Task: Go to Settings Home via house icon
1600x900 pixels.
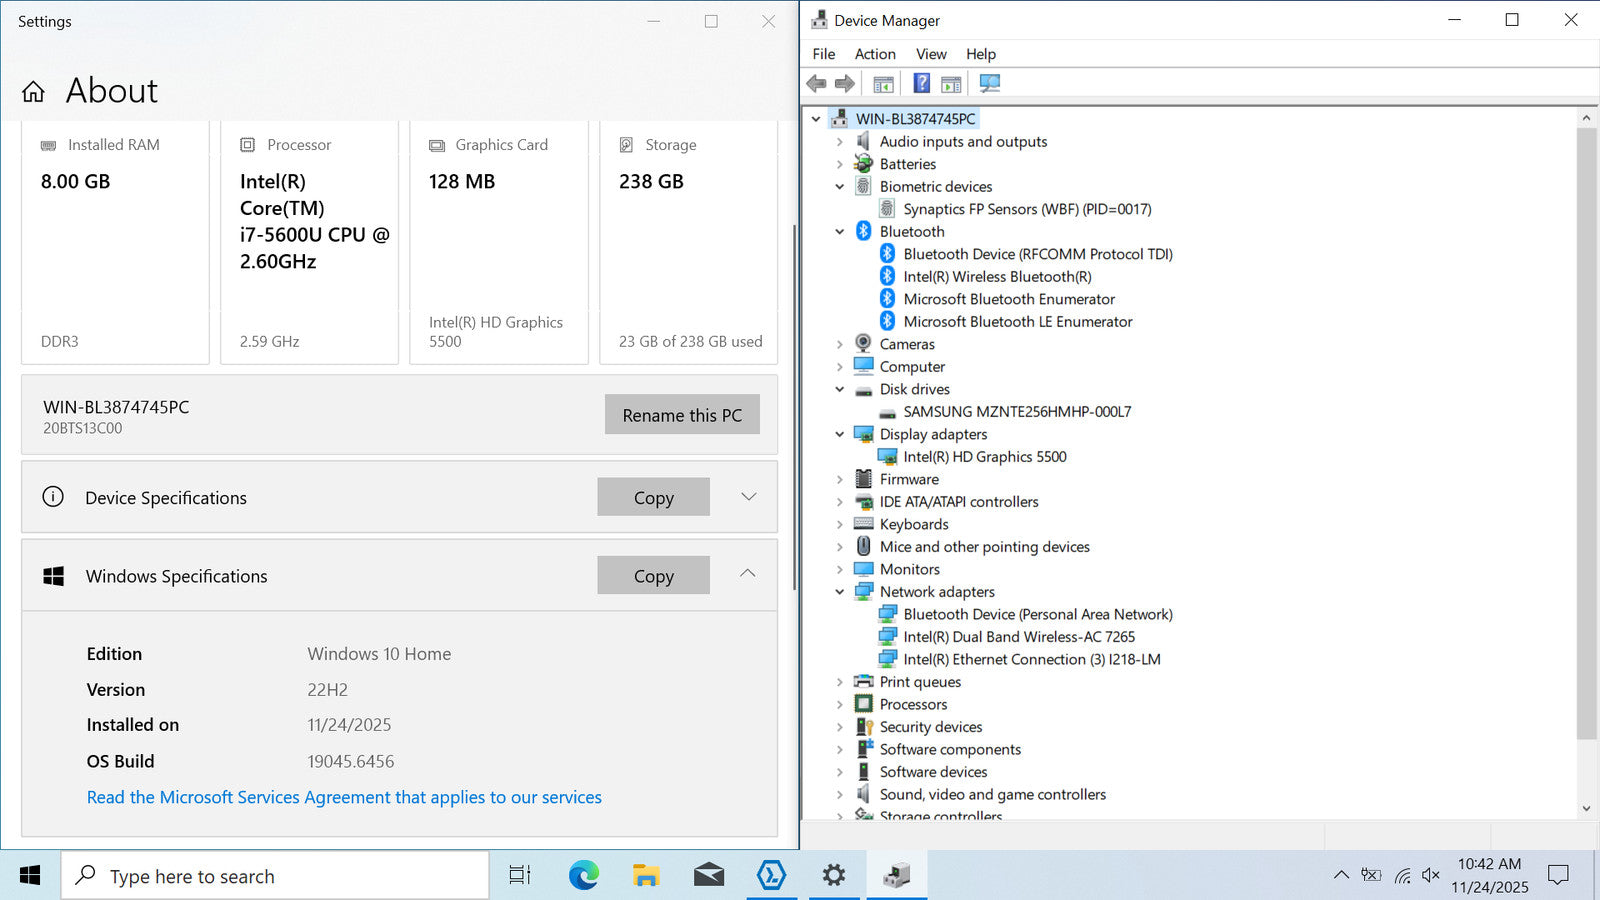Action: tap(33, 92)
